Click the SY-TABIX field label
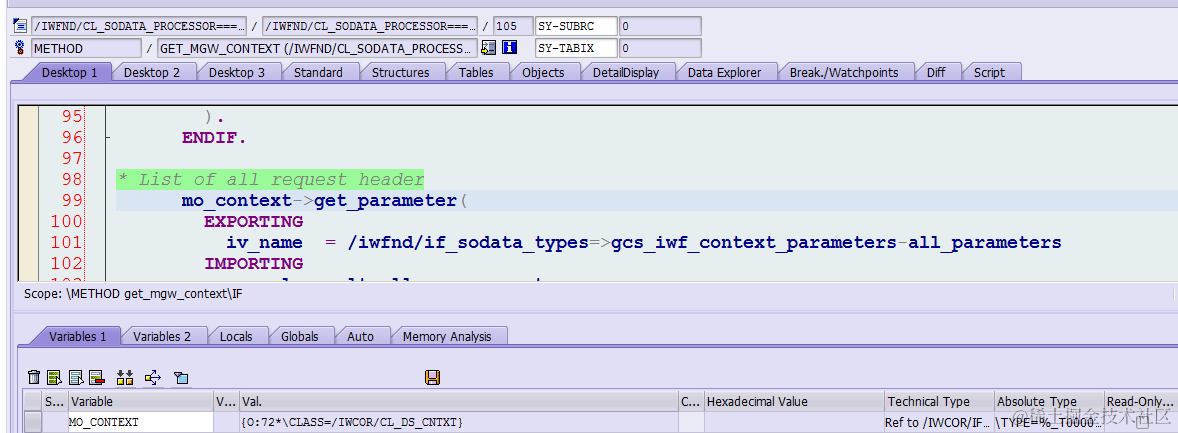 [x=576, y=48]
